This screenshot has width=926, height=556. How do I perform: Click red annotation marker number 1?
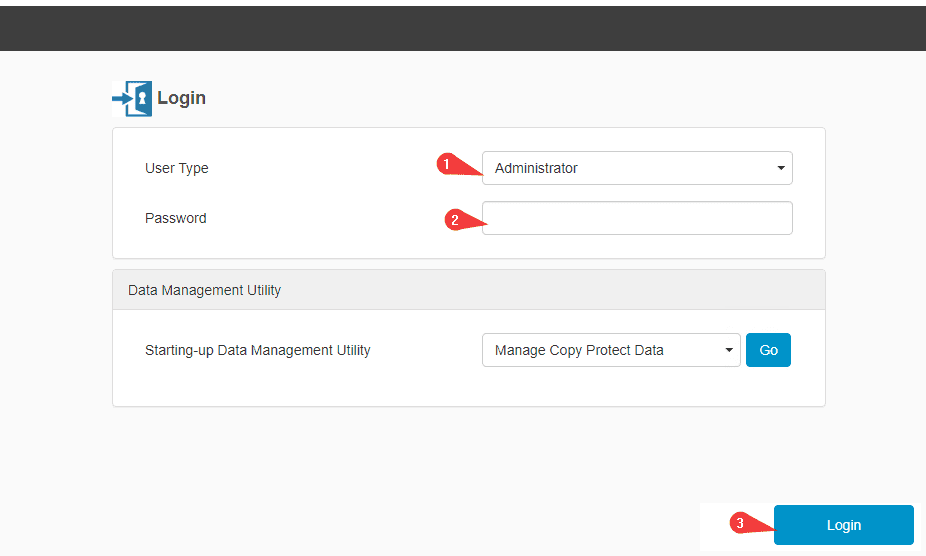(x=449, y=164)
